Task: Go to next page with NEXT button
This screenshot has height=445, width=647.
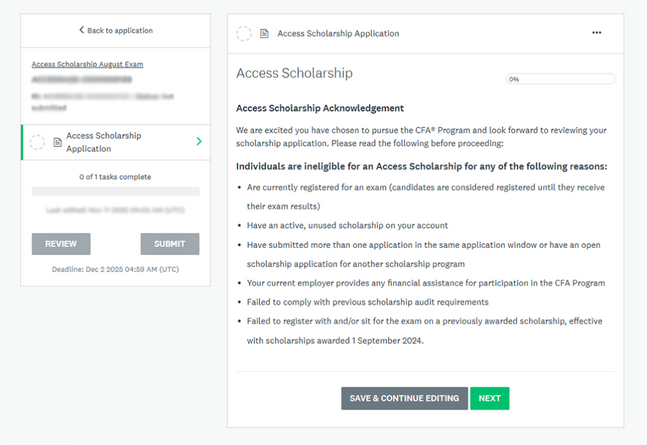Action: pos(489,398)
